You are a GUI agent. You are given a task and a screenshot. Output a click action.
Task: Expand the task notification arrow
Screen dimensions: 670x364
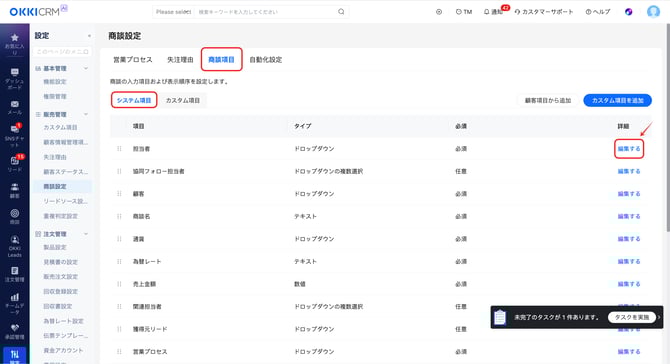[x=659, y=317]
